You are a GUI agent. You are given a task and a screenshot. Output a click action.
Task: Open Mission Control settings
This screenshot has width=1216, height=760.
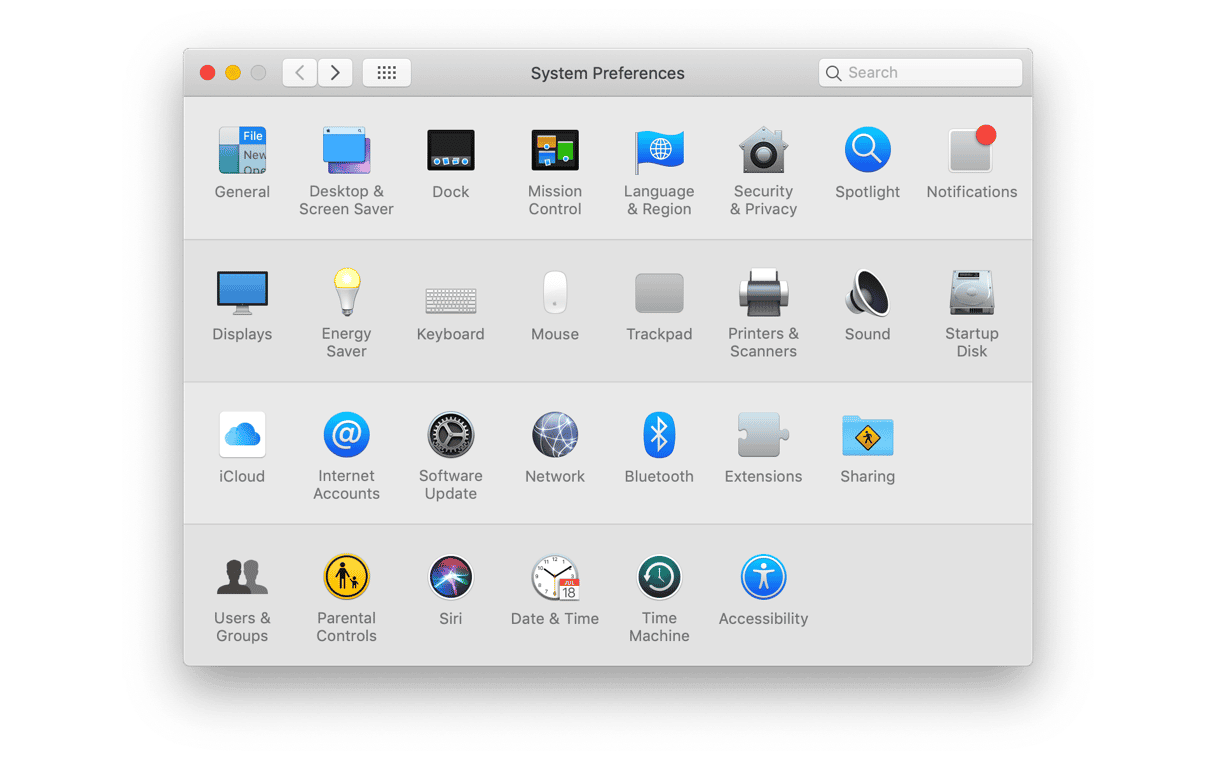pyautogui.click(x=555, y=151)
